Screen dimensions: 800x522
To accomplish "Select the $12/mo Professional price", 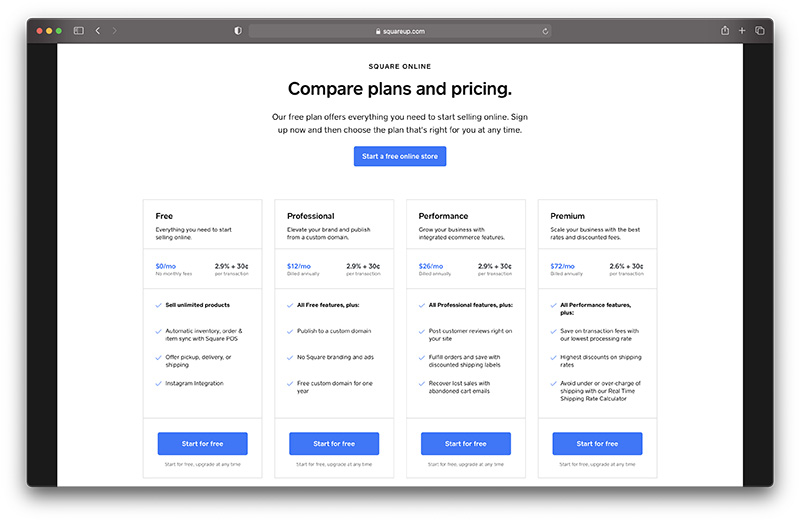I will [x=298, y=266].
